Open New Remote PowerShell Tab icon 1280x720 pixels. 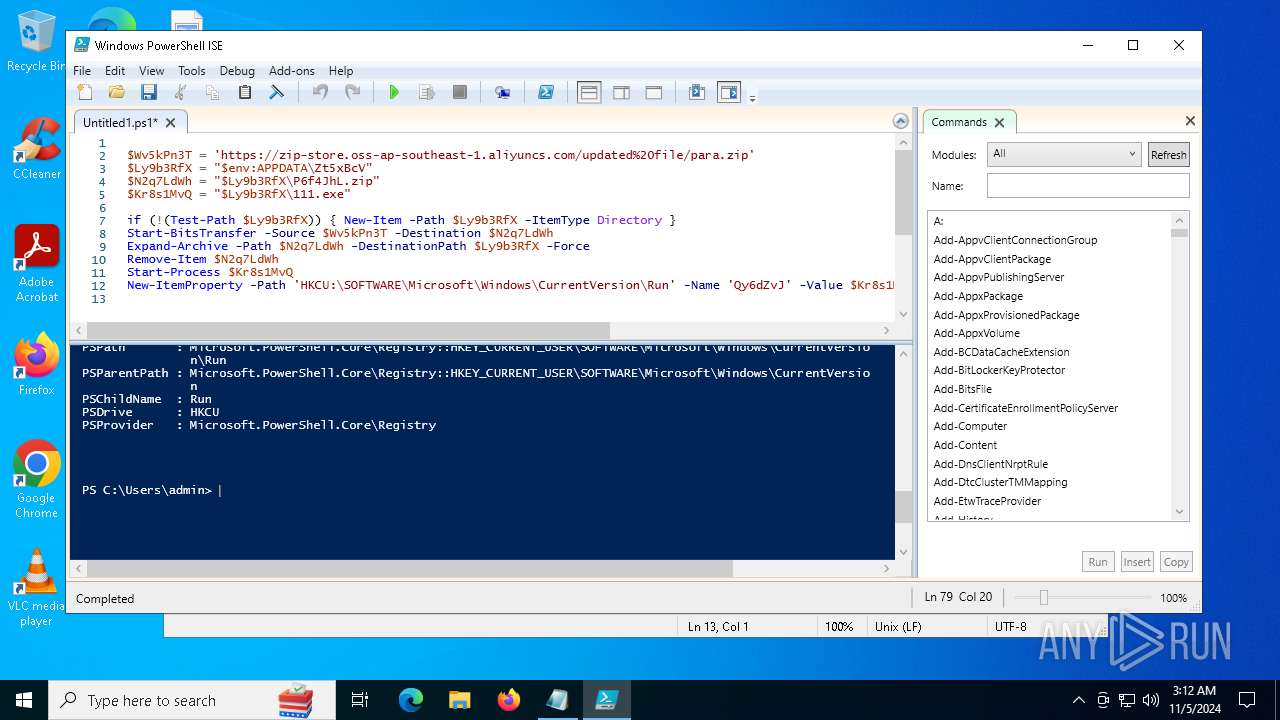pos(503,92)
